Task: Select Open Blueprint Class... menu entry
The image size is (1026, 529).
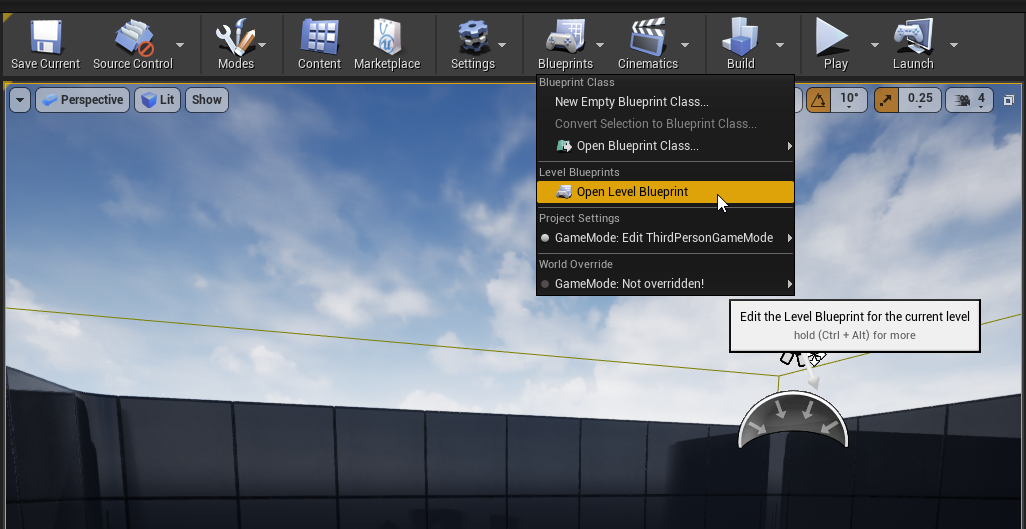Action: pos(665,146)
